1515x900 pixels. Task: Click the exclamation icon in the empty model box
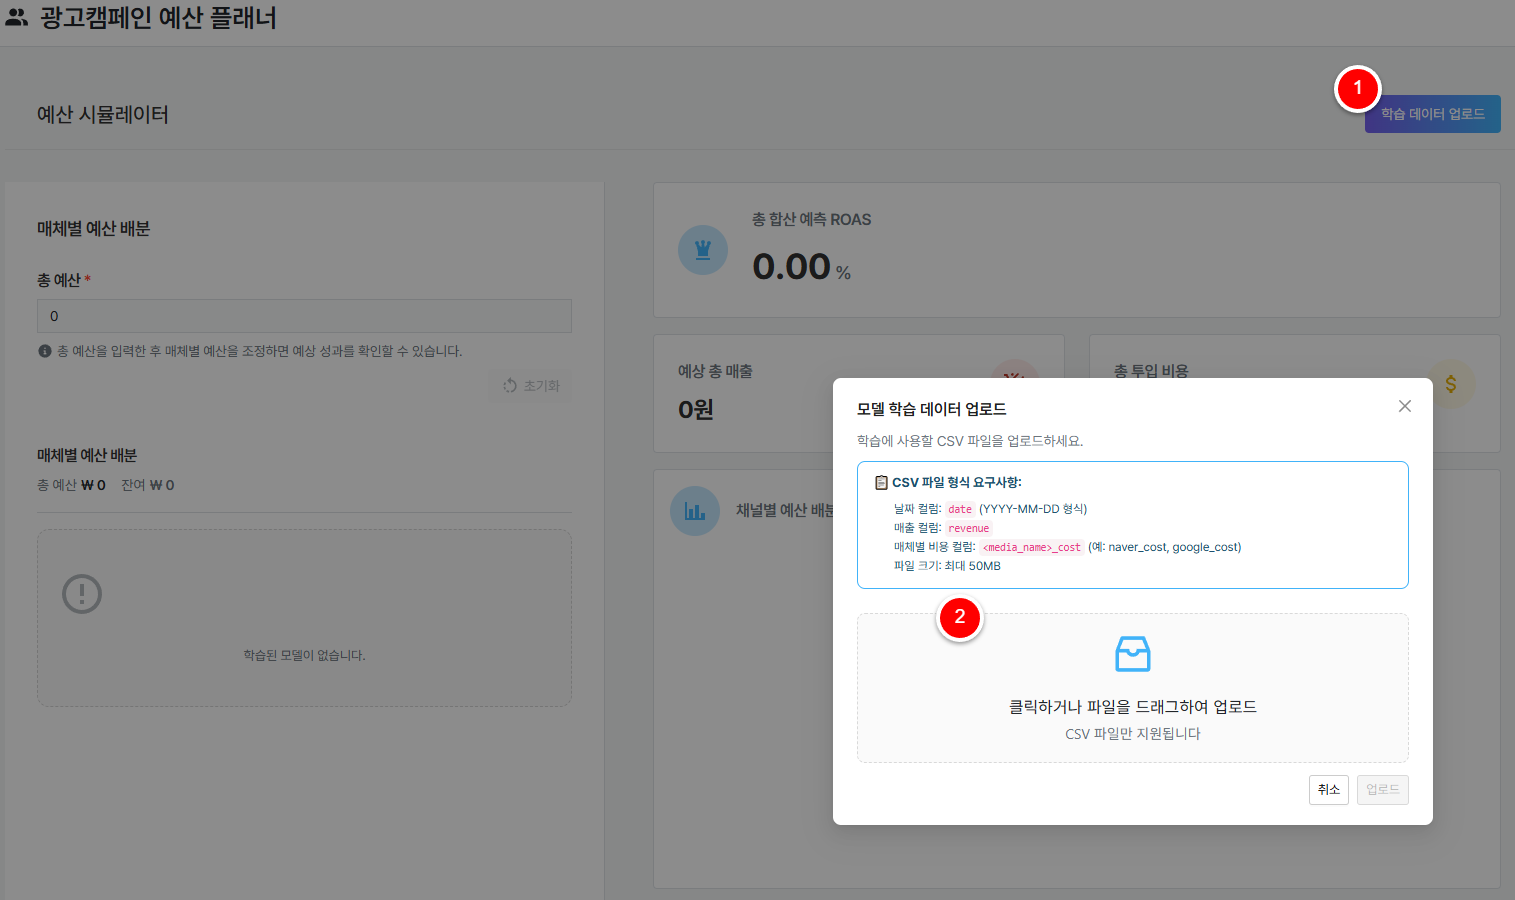[82, 594]
